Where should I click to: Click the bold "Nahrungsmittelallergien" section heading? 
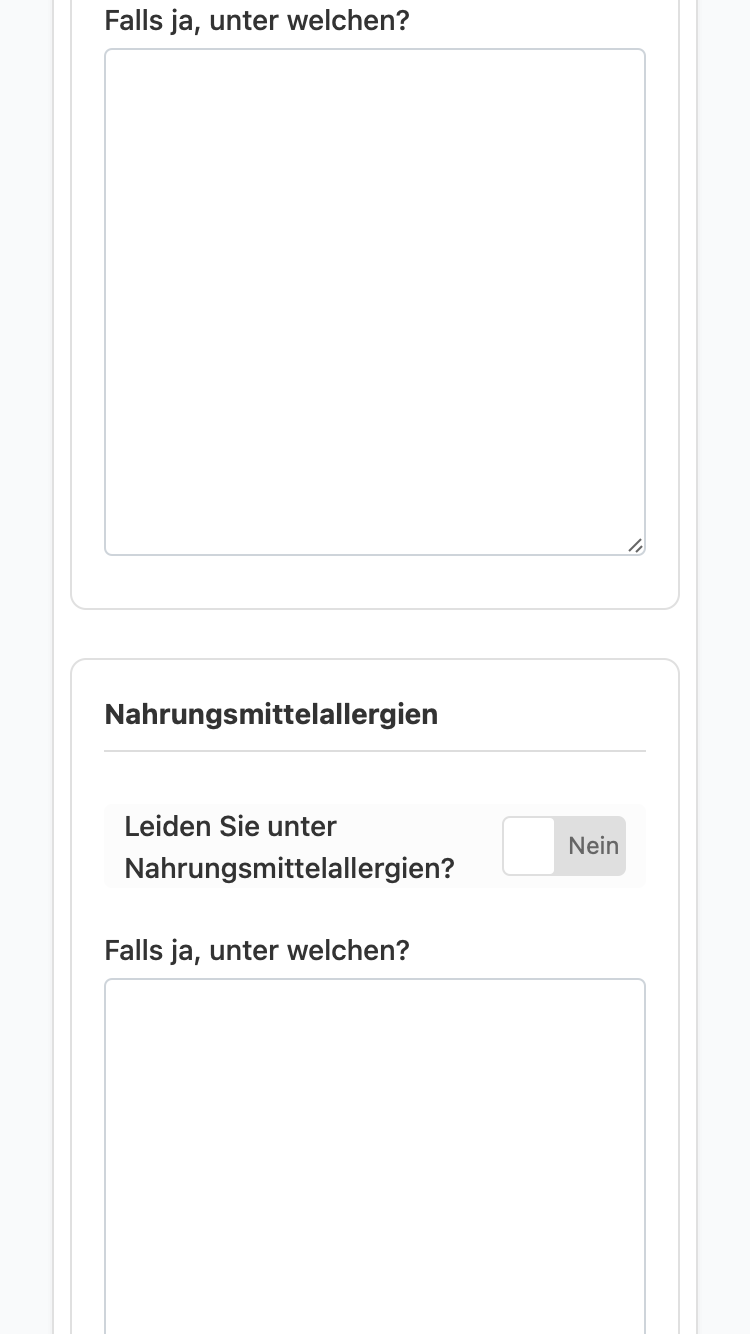271,715
